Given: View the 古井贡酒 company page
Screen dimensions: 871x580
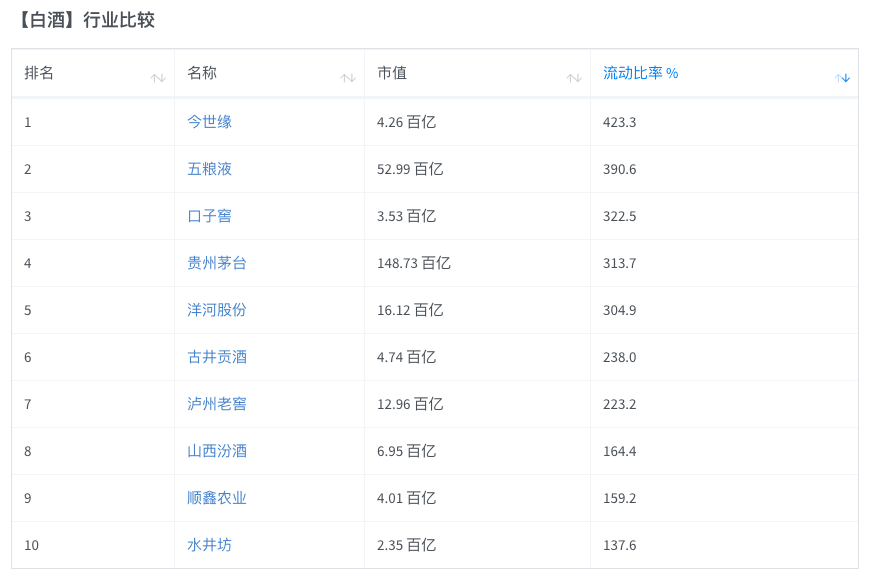Looking at the screenshot, I should (217, 357).
